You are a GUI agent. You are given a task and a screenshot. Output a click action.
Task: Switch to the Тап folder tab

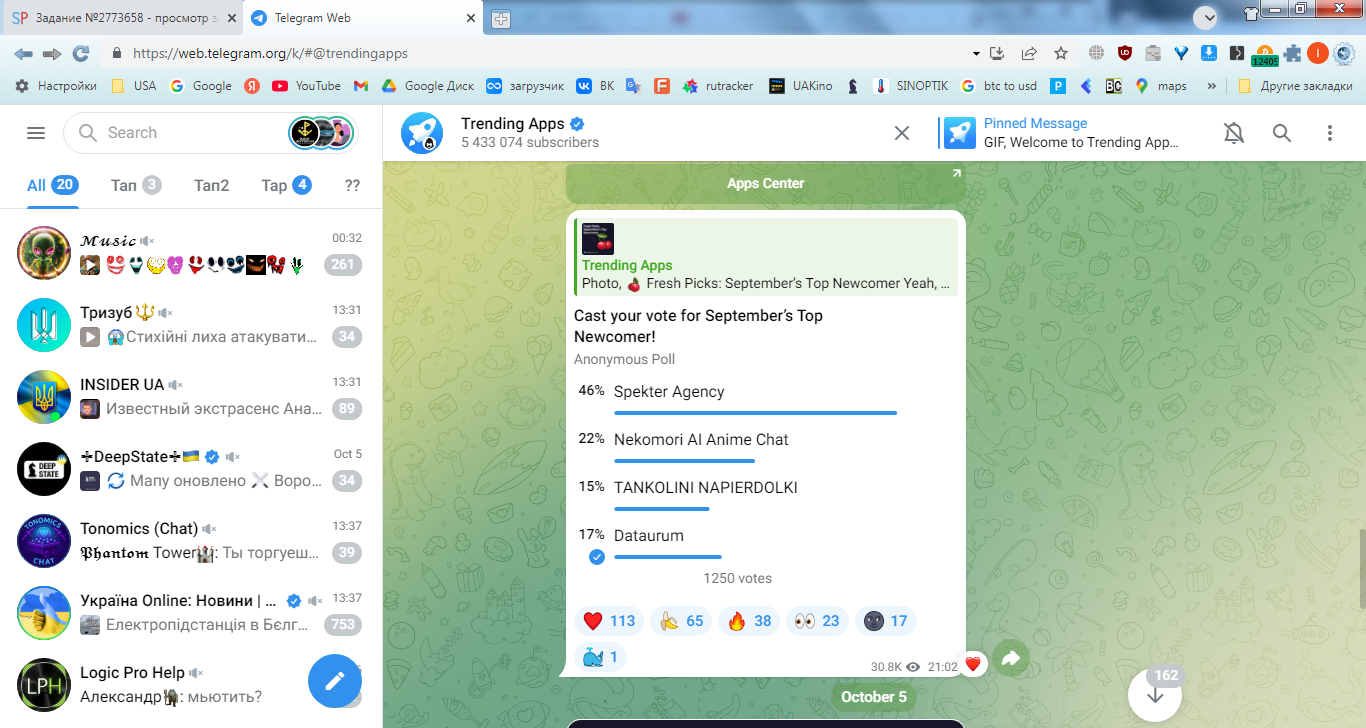pos(136,185)
